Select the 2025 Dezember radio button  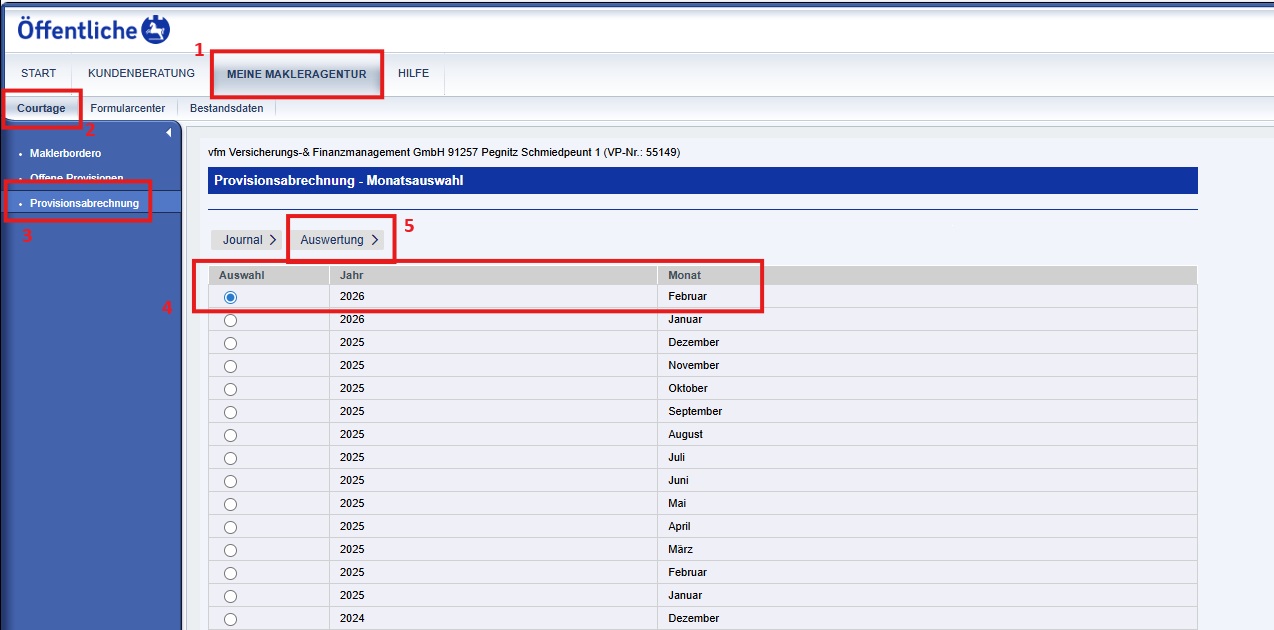click(x=231, y=343)
